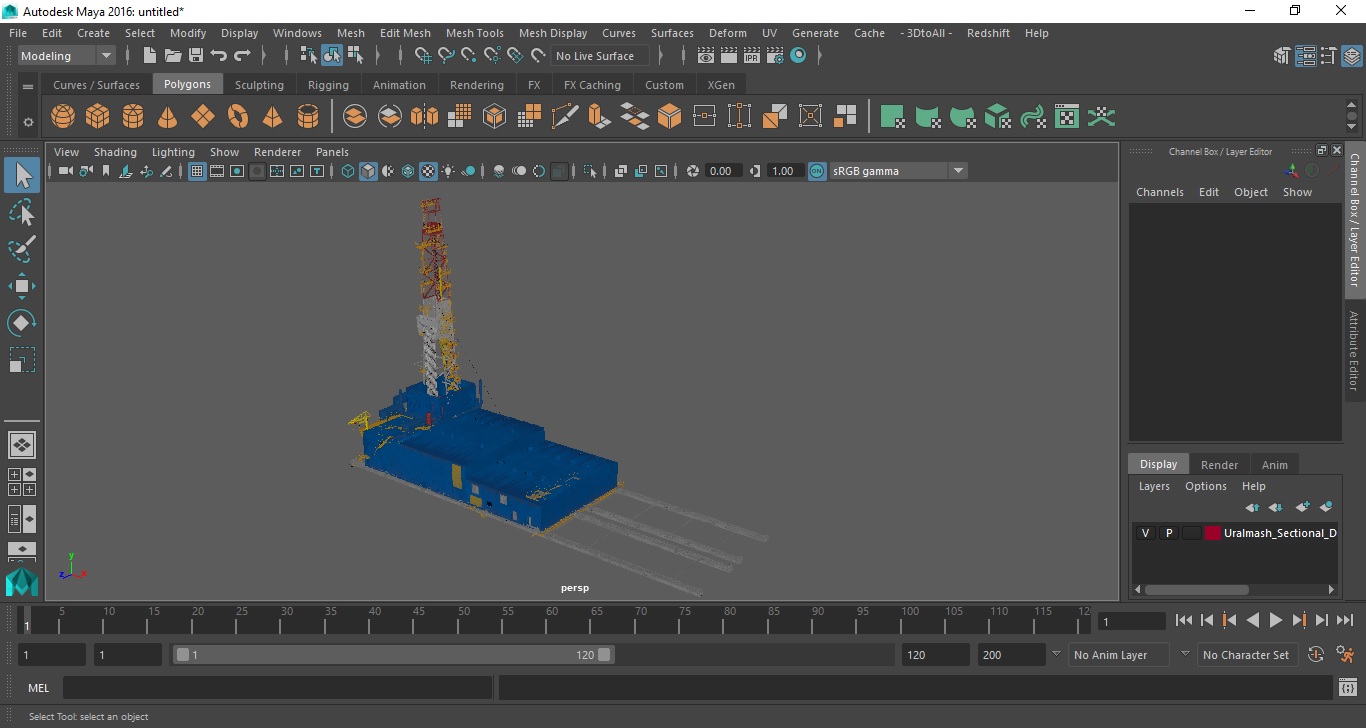1366x728 pixels.
Task: Toggle the viewport grid display
Action: click(197, 171)
